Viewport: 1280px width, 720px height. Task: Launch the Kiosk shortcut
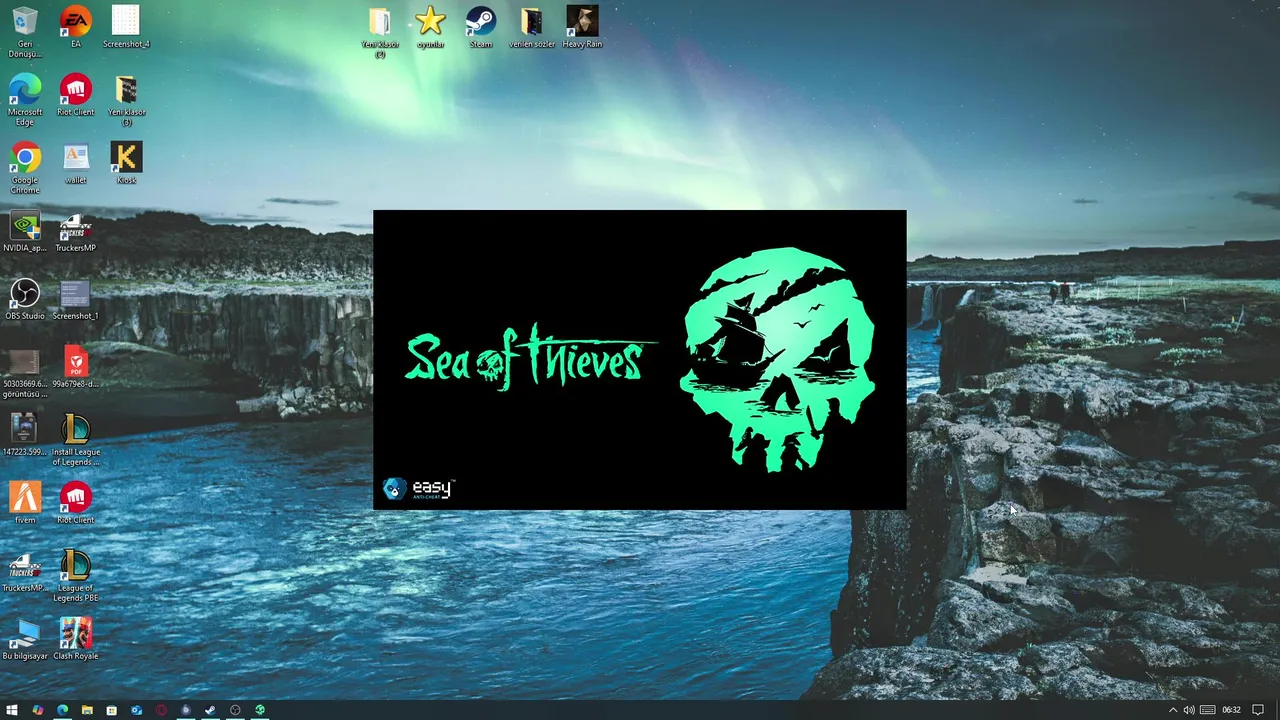[126, 163]
